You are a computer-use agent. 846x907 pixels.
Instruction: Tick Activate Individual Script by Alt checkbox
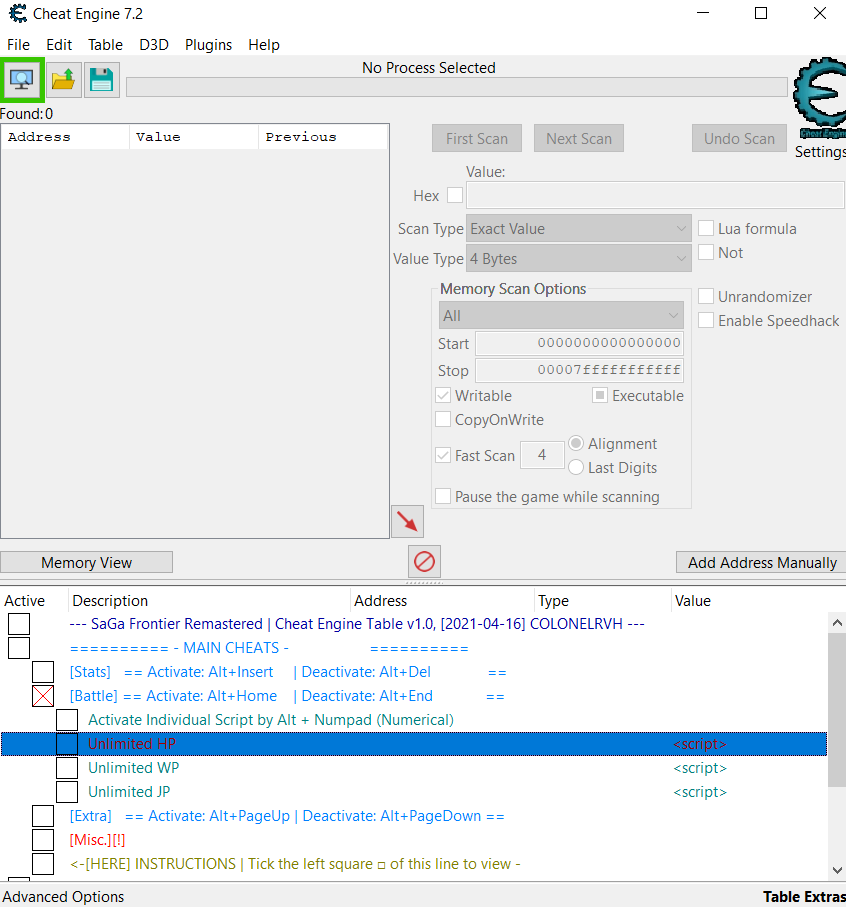(67, 720)
